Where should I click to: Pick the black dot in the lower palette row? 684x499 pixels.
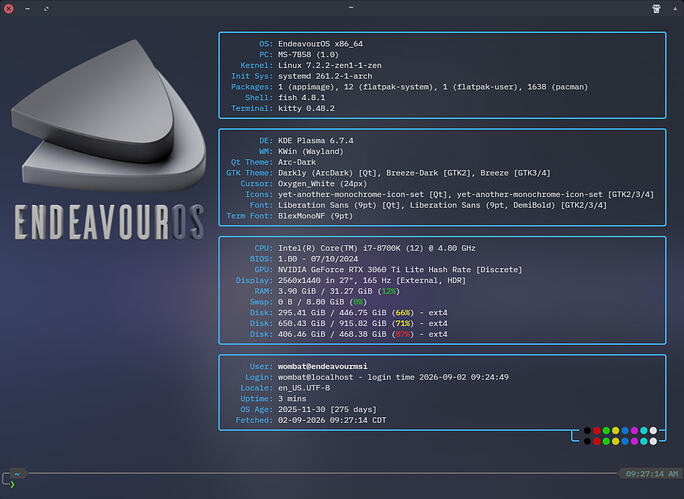click(587, 441)
